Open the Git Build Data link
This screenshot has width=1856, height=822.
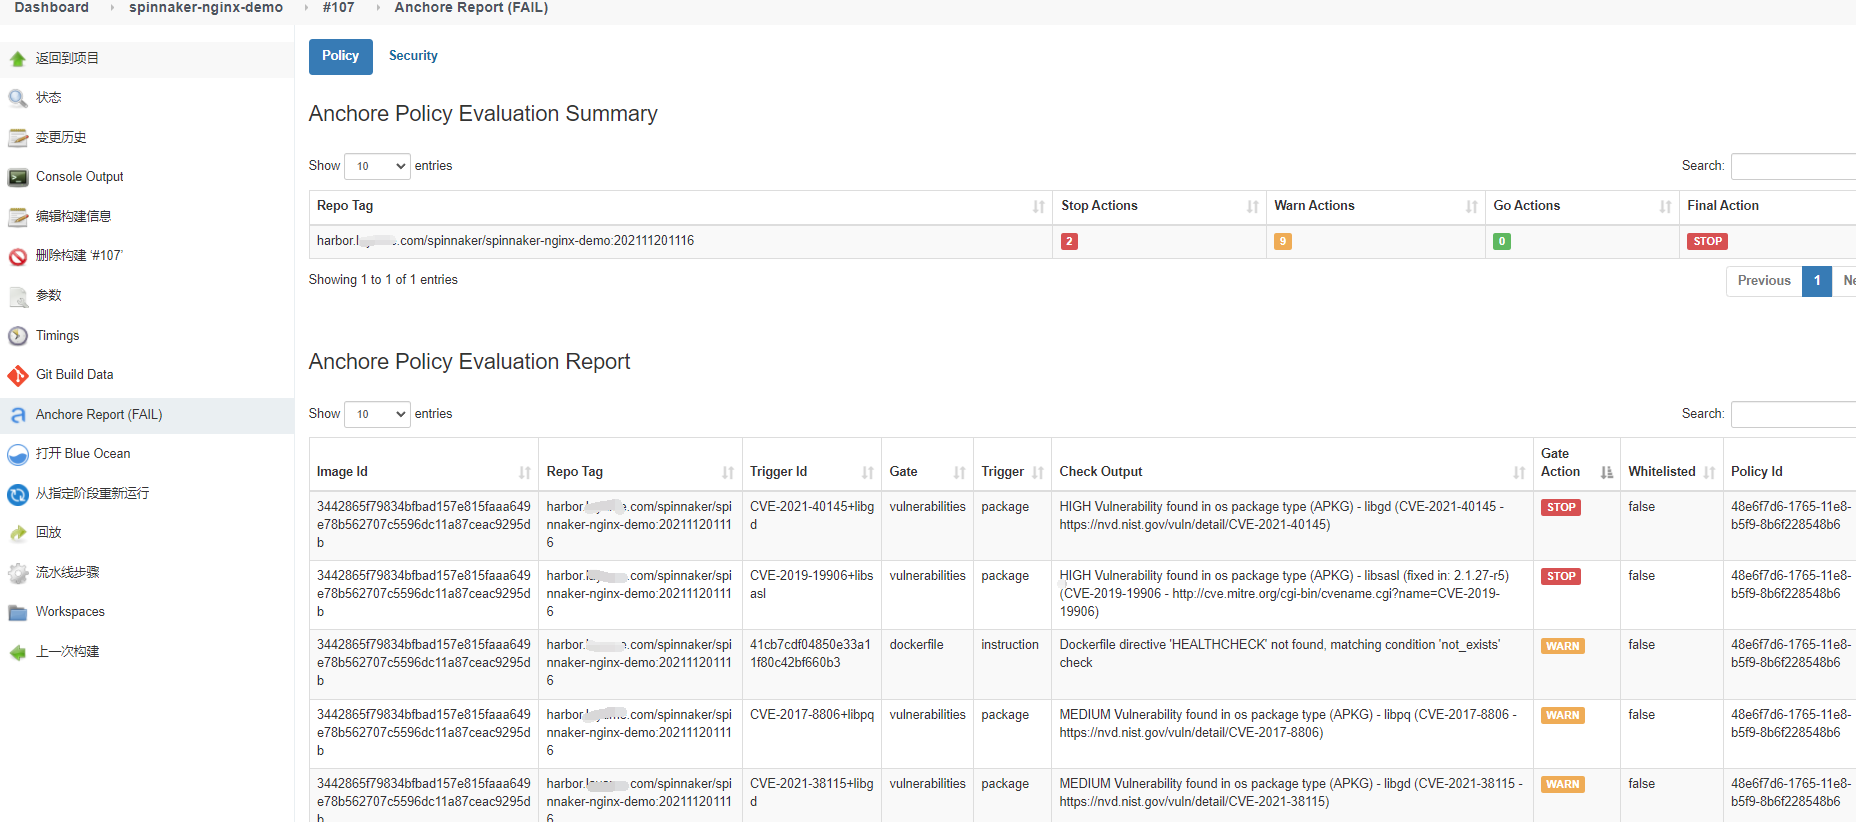coord(75,375)
